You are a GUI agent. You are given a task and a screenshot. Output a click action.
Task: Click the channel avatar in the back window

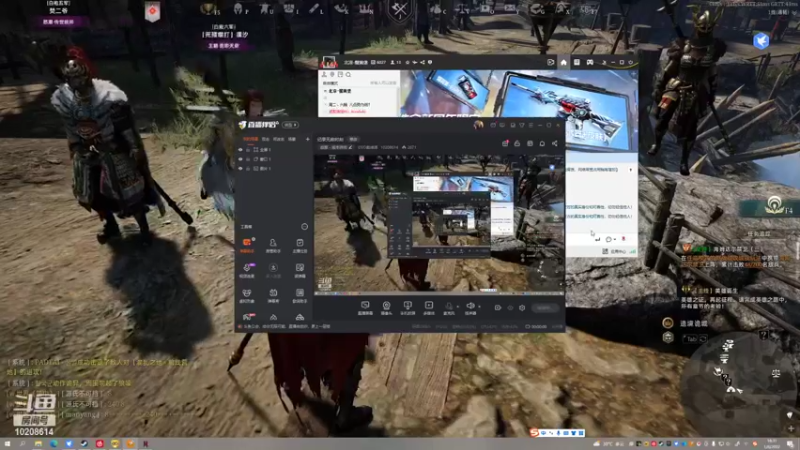click(x=329, y=62)
